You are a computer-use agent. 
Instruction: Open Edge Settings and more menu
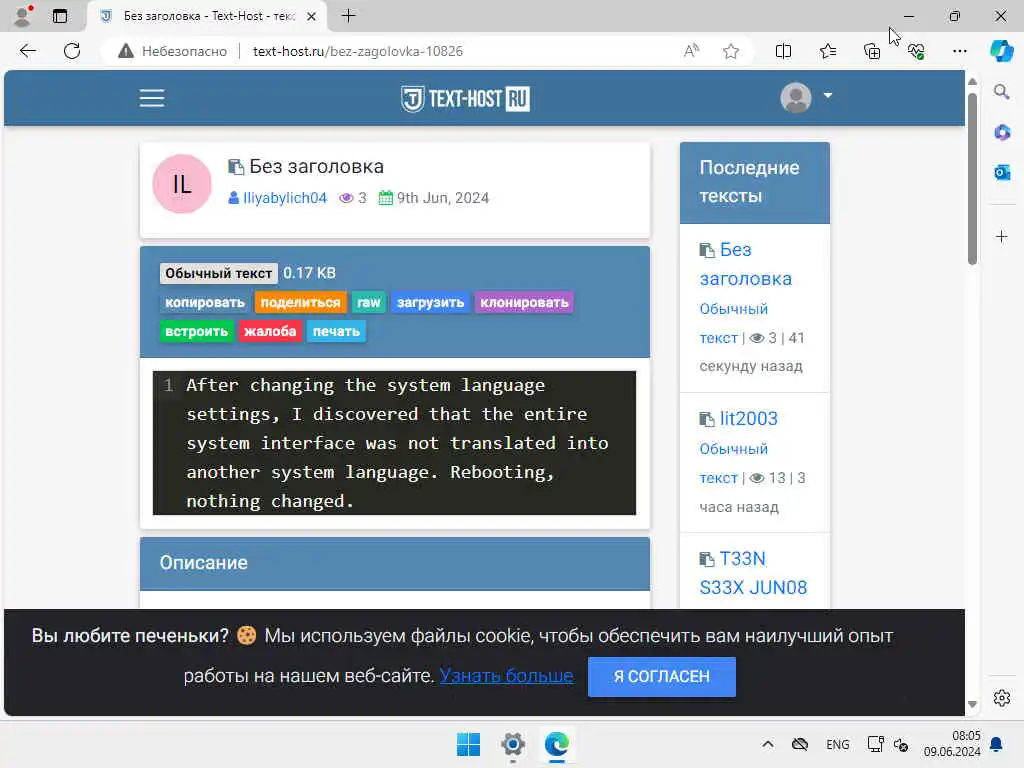point(959,51)
